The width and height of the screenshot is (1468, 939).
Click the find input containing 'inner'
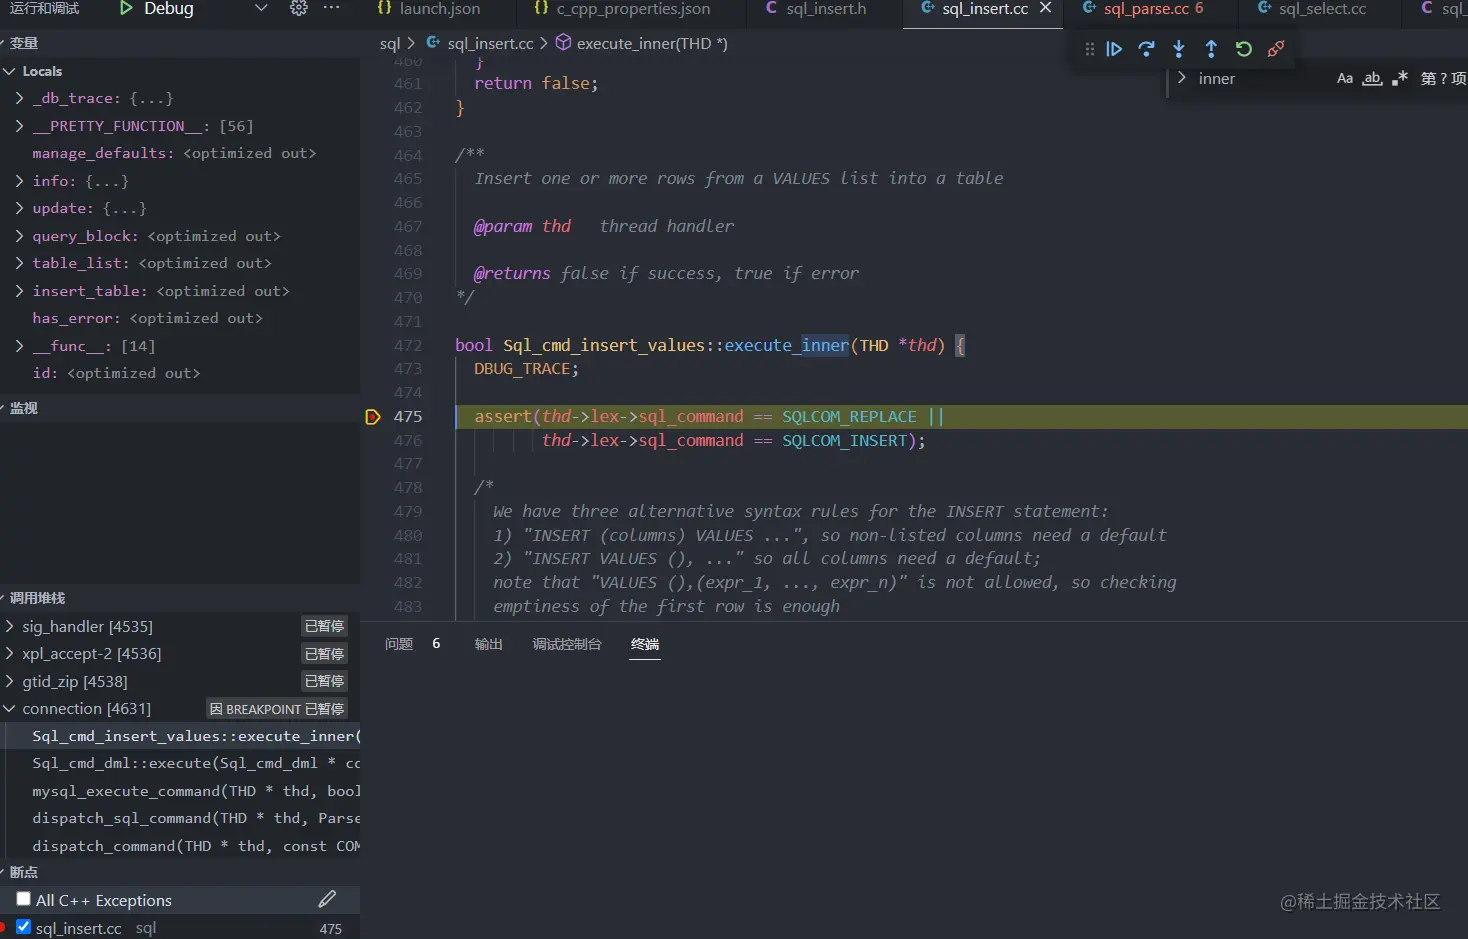coord(1262,79)
